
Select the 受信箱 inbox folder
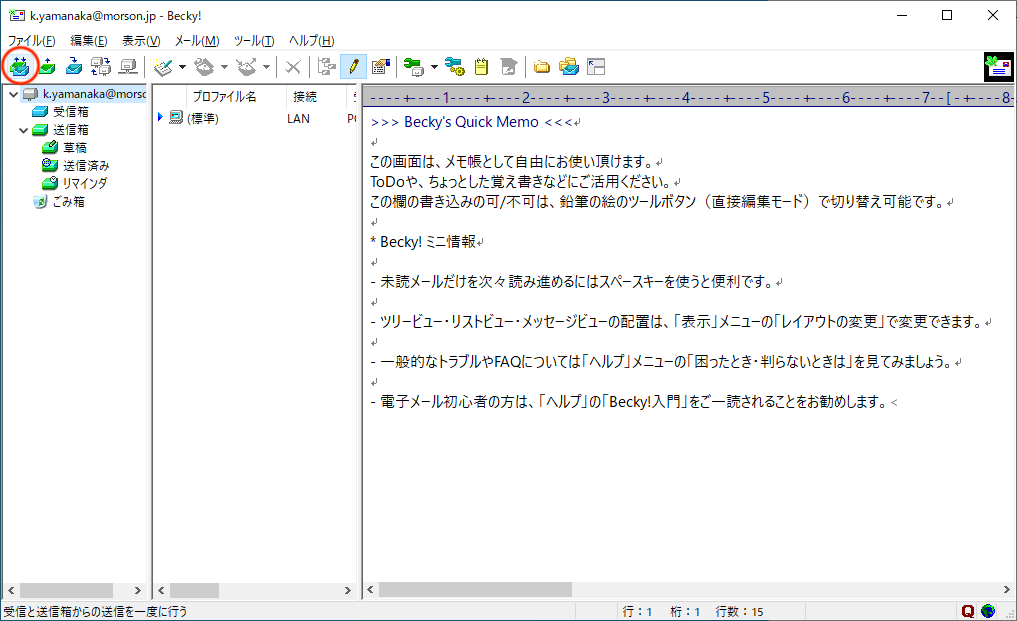[70, 112]
